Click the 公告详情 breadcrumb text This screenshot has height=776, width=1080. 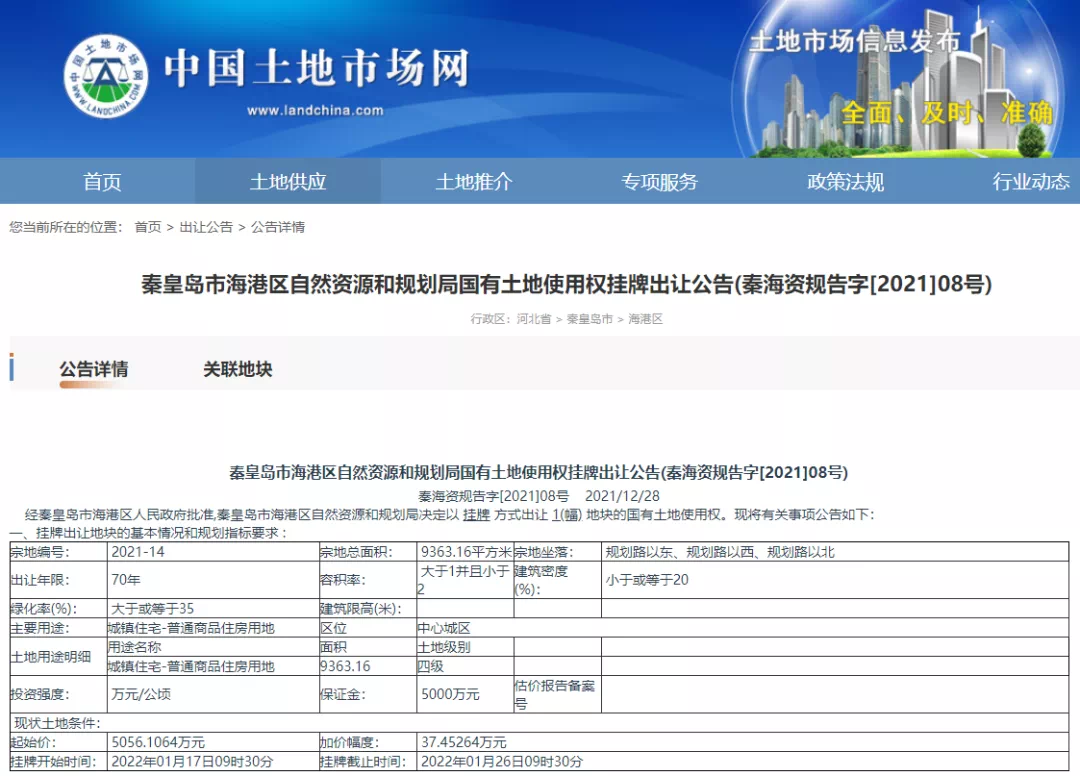[278, 227]
